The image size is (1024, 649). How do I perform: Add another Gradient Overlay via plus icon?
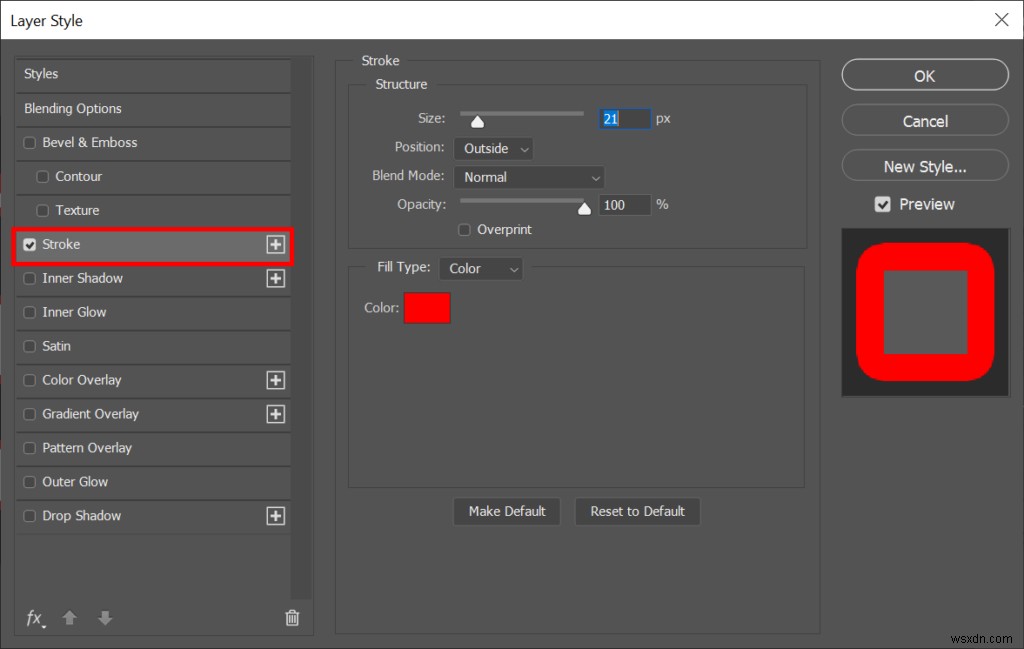tap(277, 414)
